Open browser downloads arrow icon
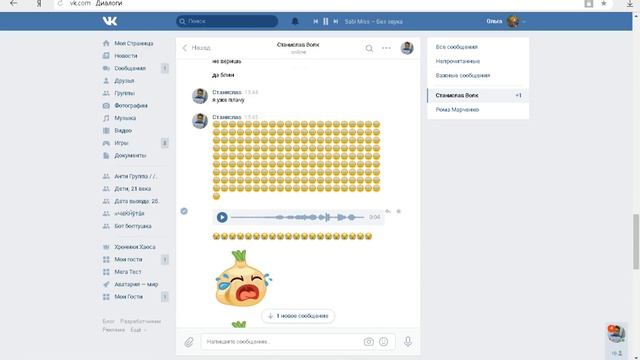 [630, 3]
